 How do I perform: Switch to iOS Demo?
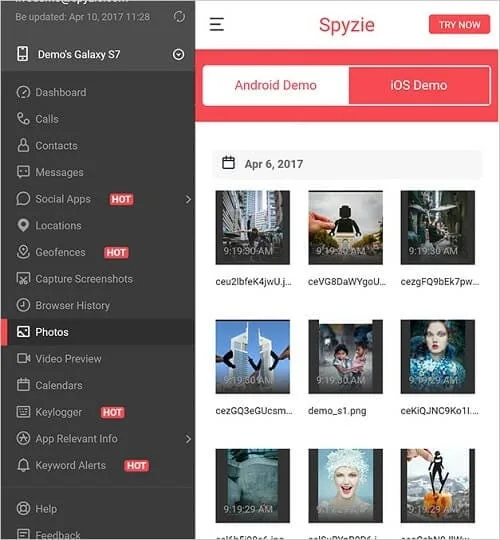tap(419, 85)
